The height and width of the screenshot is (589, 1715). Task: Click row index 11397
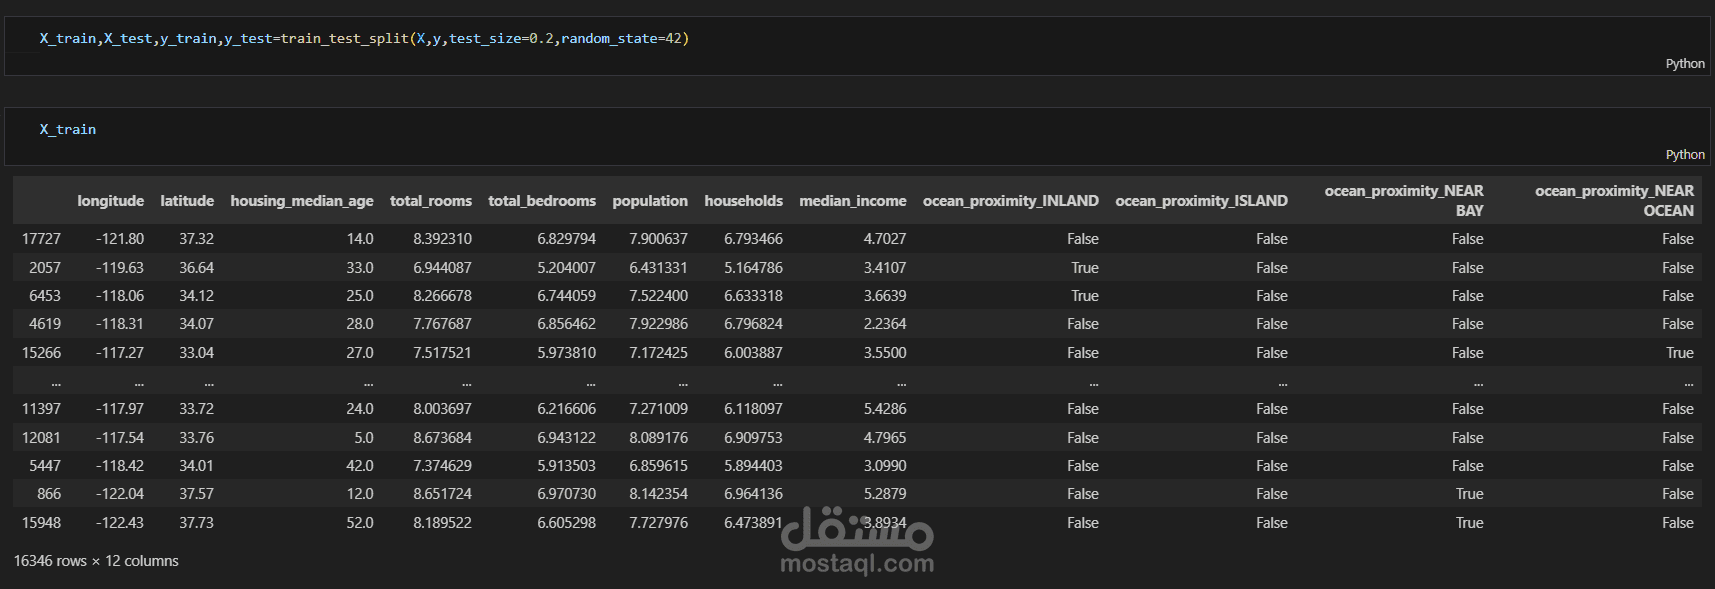click(41, 409)
